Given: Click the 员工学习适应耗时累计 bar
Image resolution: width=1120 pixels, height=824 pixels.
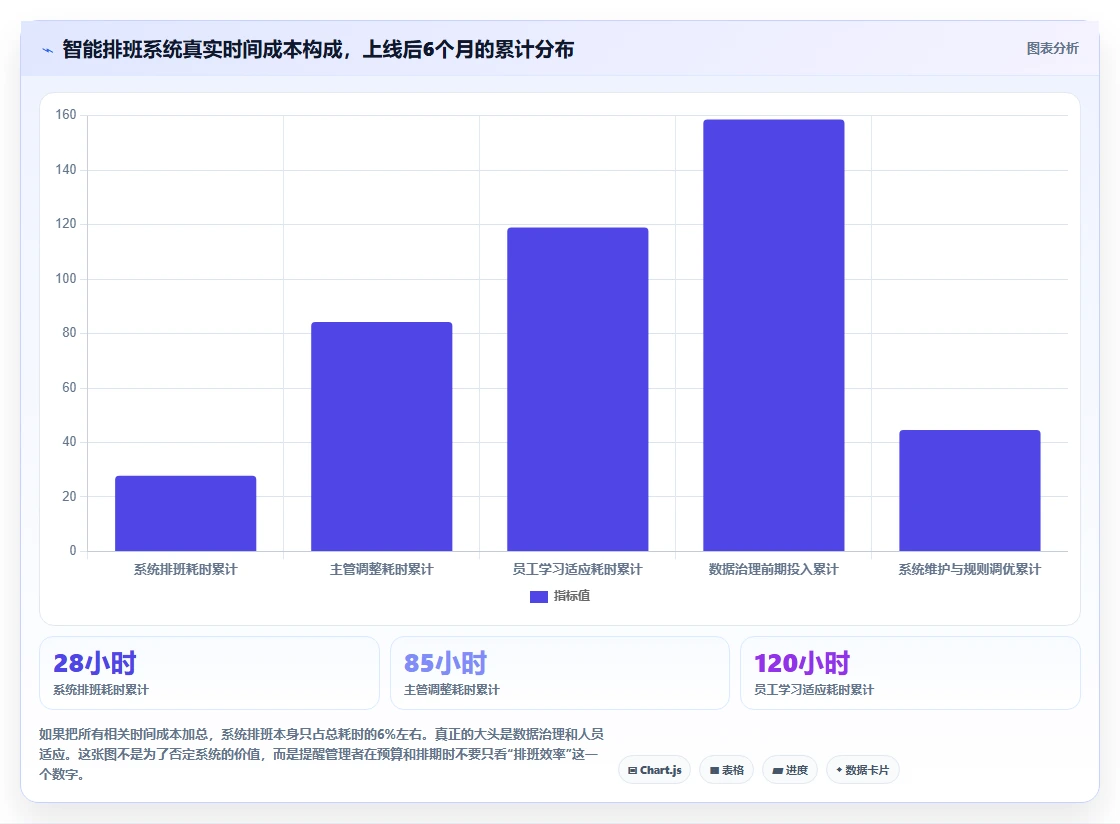Looking at the screenshot, I should tap(578, 389).
